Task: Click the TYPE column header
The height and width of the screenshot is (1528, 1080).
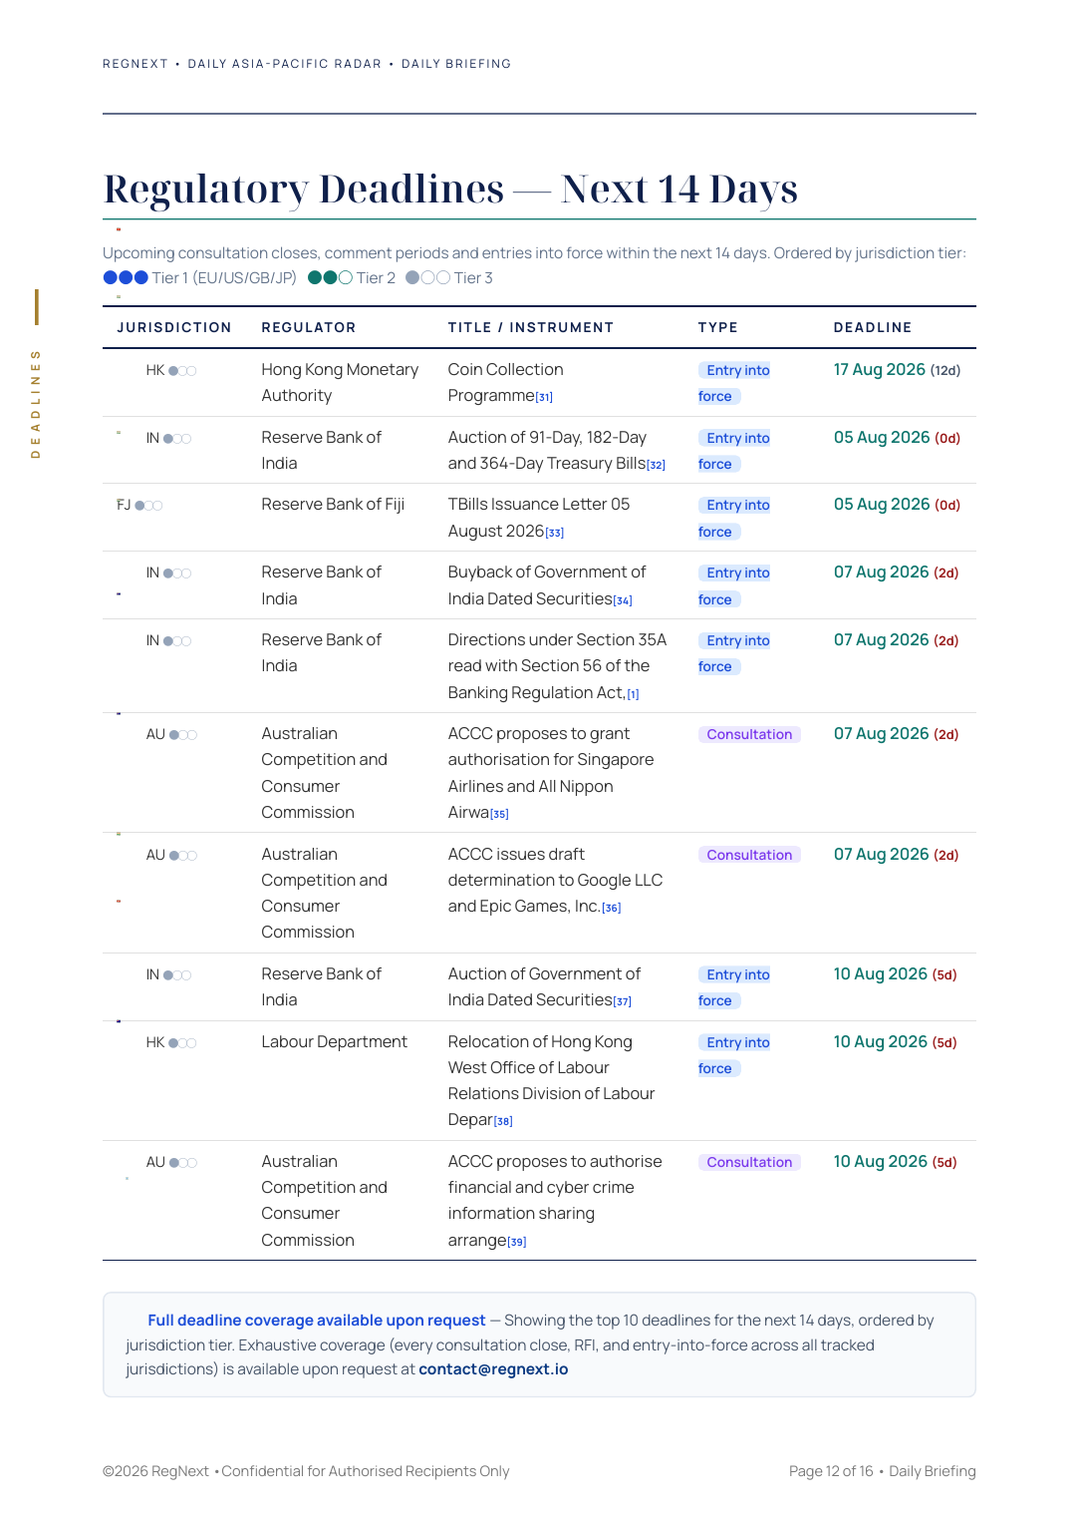Action: 717,327
